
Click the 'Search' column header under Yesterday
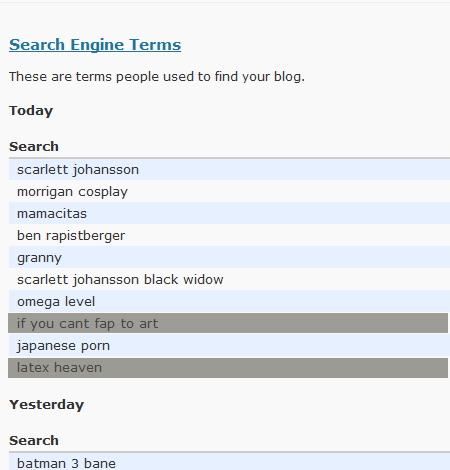34,441
